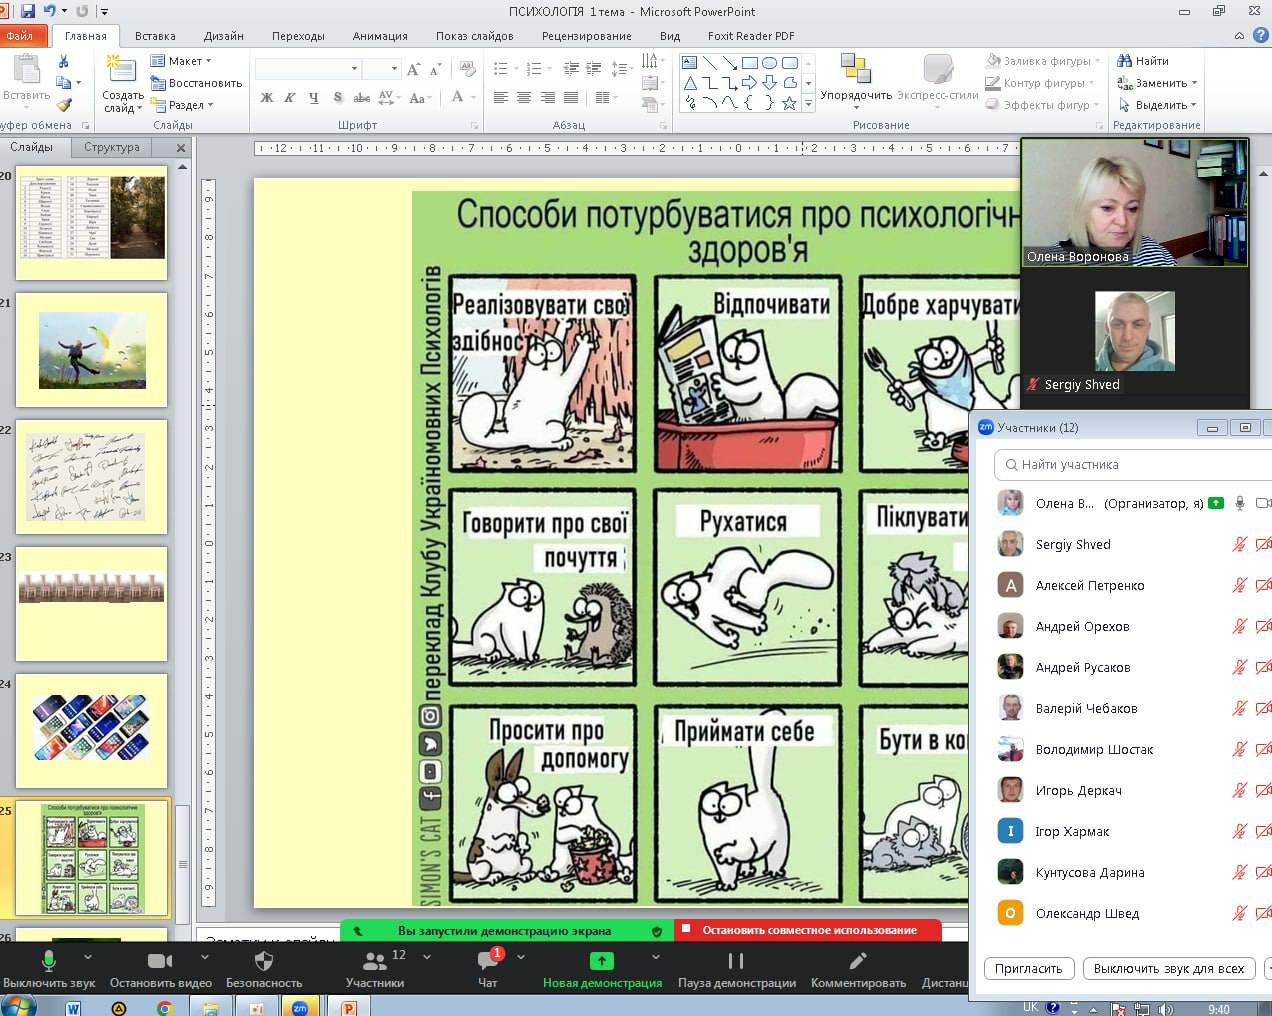
Task: Open the font color A swatch
Action: tap(457, 98)
